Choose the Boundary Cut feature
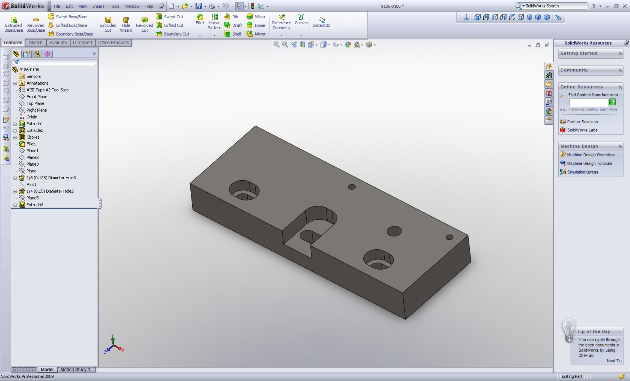The height and width of the screenshot is (381, 630). coord(172,34)
